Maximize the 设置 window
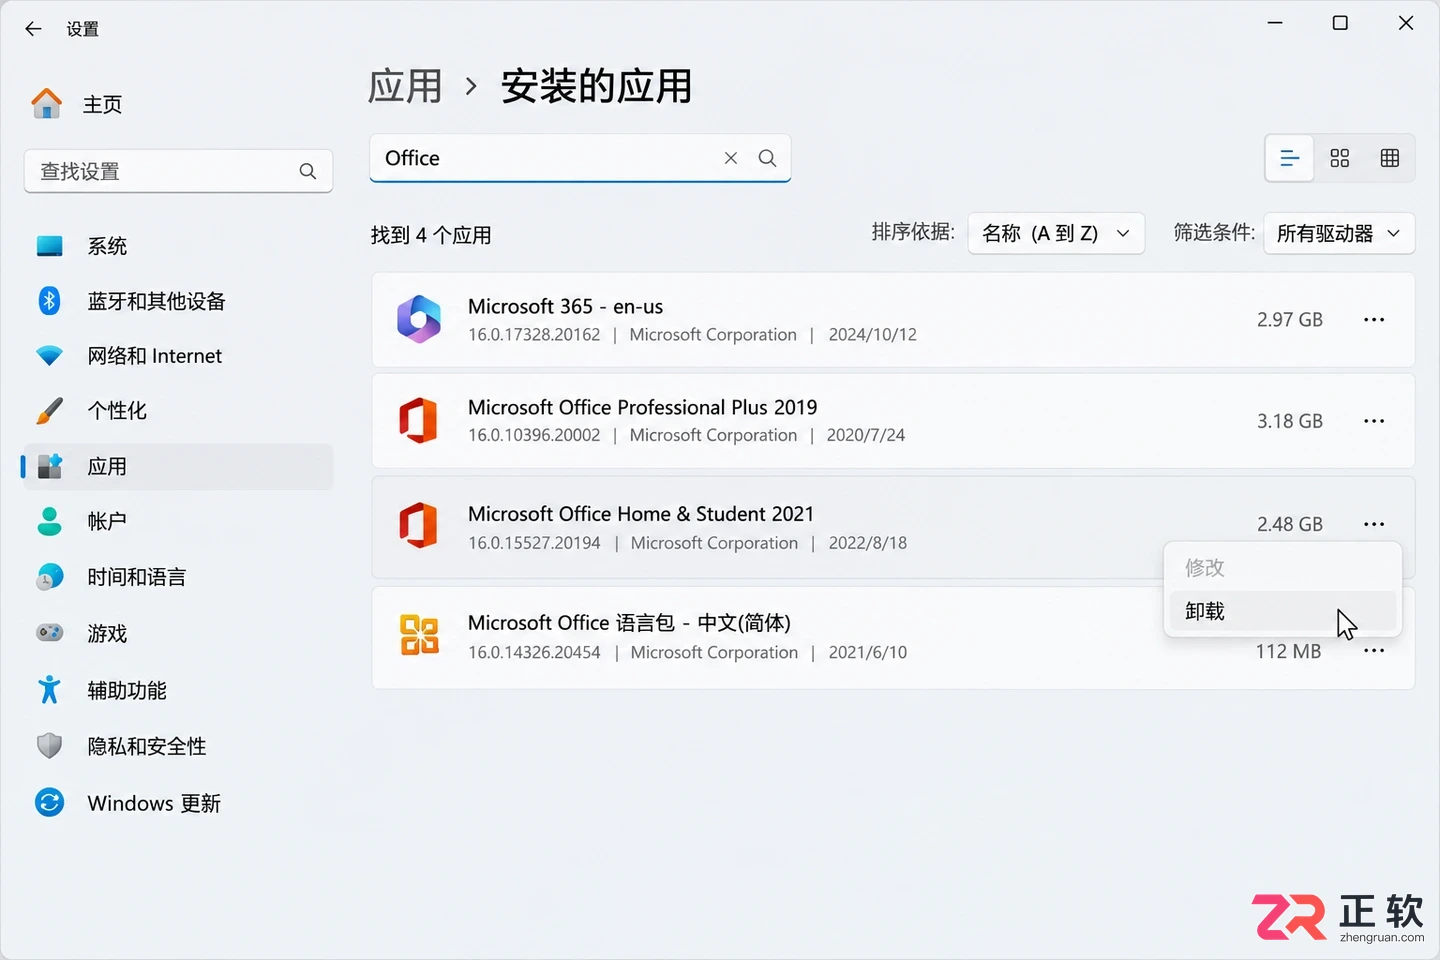Screen dimensions: 1440x960 [x=1340, y=23]
